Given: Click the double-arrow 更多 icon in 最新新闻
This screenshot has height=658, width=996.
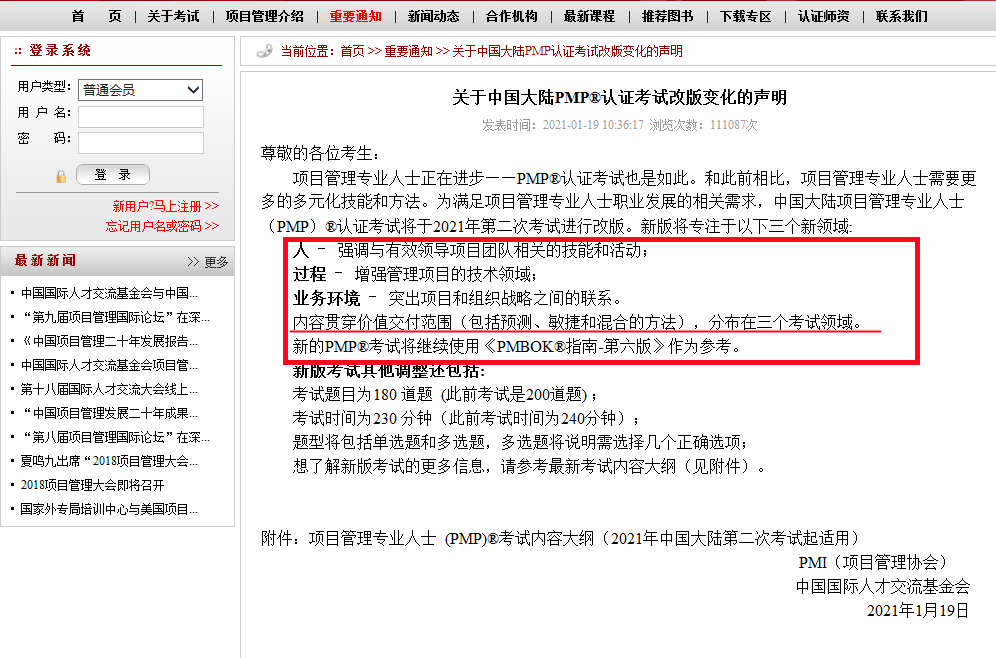Looking at the screenshot, I should coord(194,262).
